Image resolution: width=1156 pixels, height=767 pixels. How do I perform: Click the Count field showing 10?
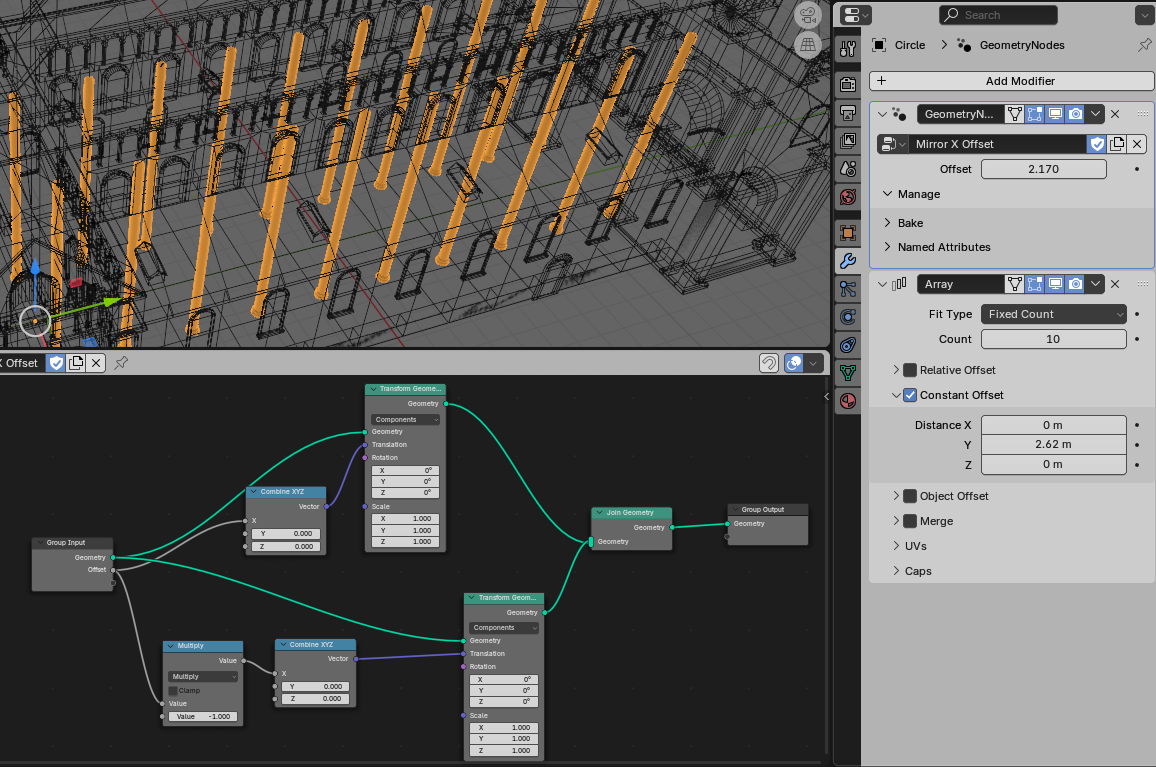1054,339
